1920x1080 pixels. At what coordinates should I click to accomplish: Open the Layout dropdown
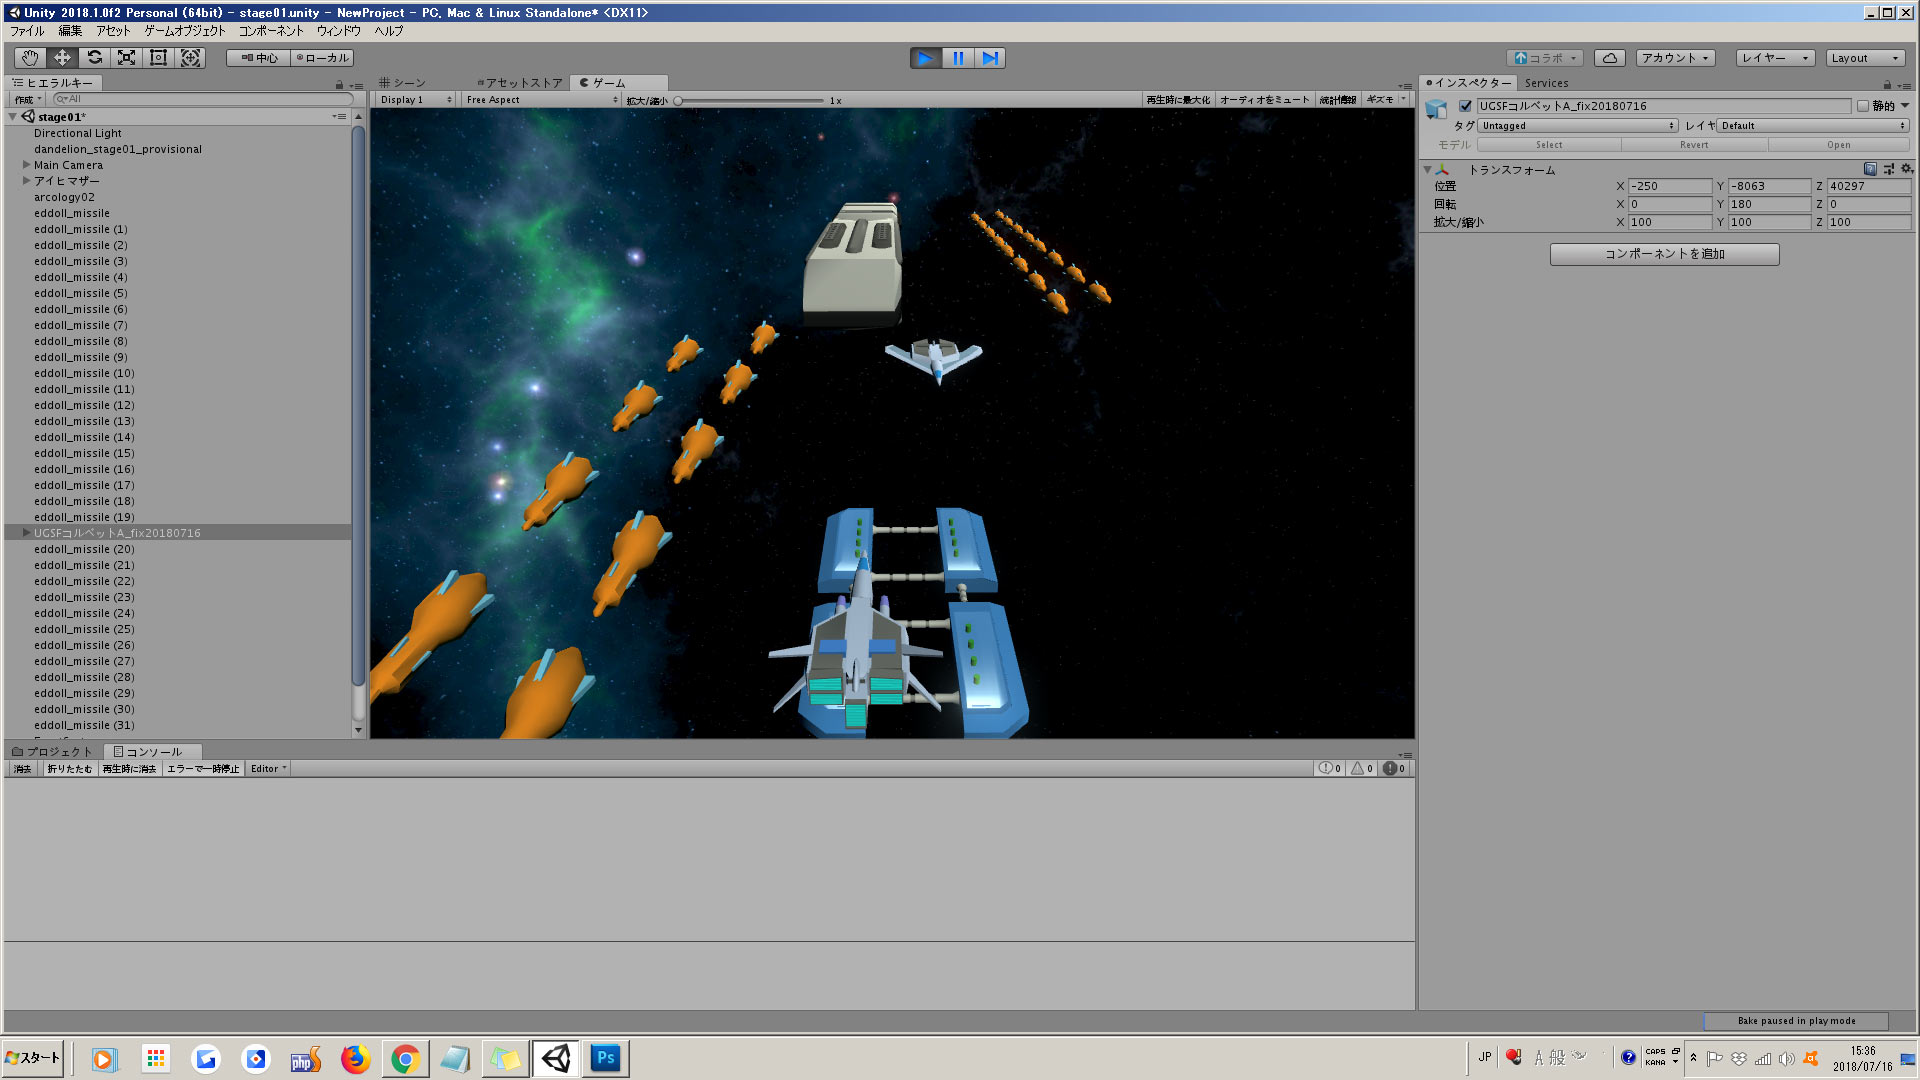point(1864,58)
